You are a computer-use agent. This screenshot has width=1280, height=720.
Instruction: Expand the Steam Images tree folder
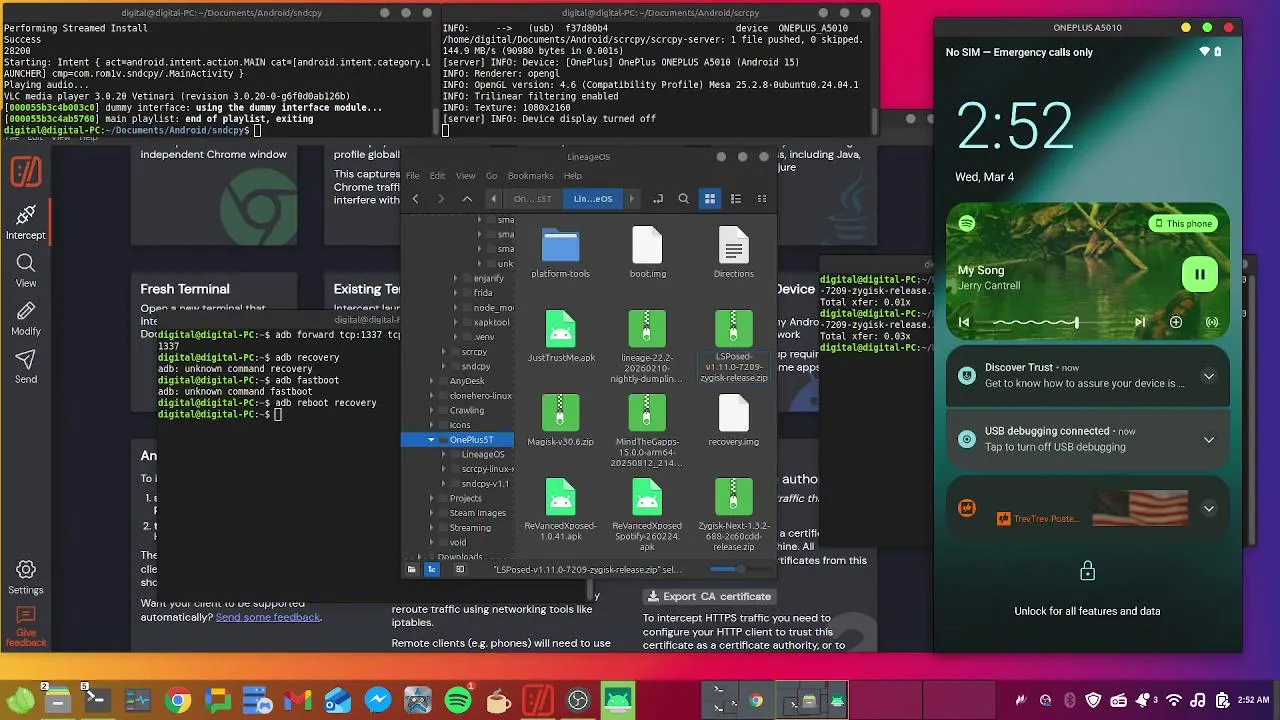coord(431,513)
